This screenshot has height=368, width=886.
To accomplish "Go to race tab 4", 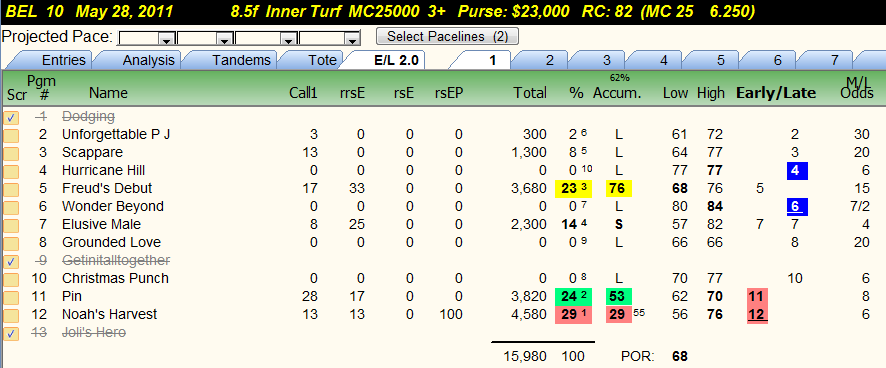I will coord(663,60).
